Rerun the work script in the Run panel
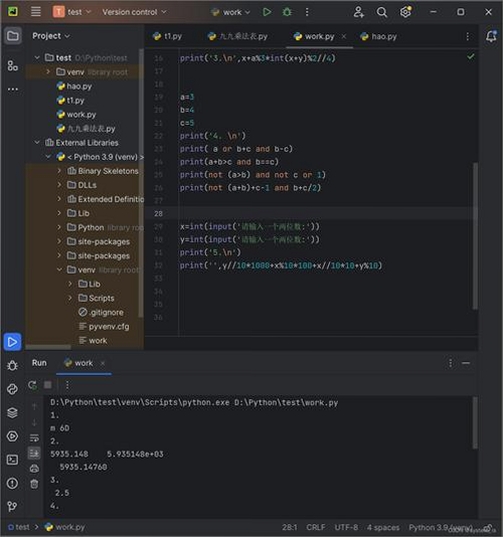The width and height of the screenshot is (503, 537). coord(33,385)
